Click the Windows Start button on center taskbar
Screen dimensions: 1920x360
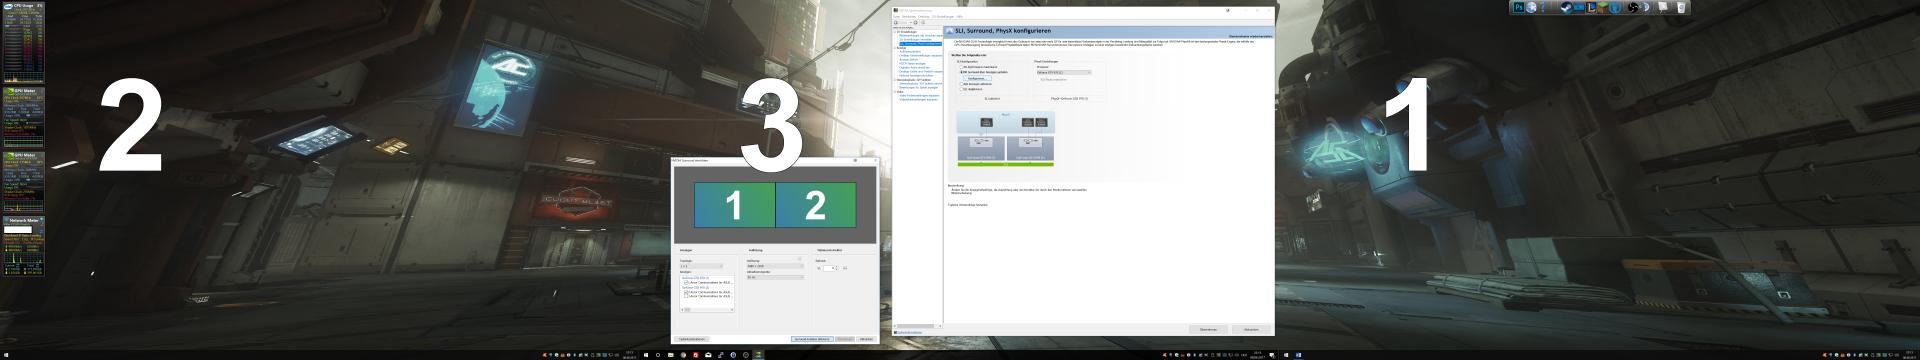(646, 354)
